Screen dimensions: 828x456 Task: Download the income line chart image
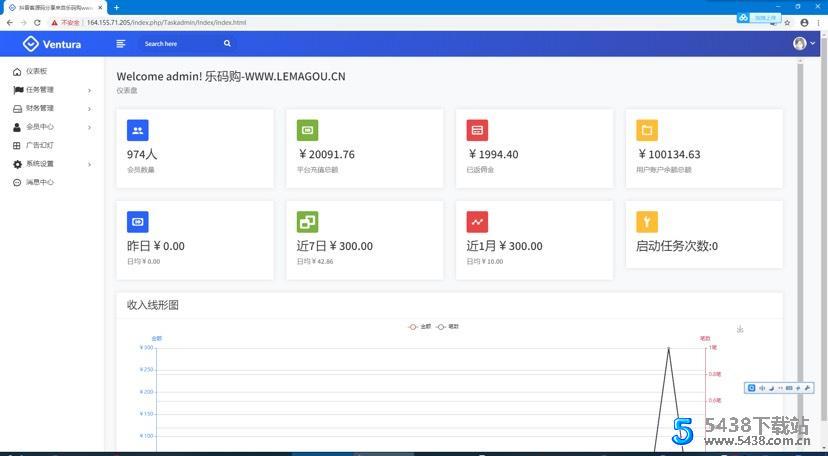click(740, 329)
